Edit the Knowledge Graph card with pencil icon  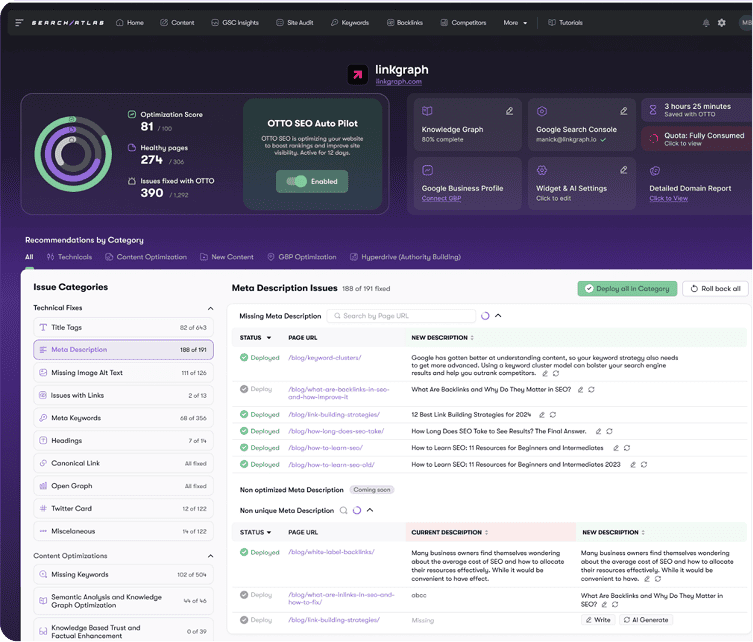pos(509,111)
